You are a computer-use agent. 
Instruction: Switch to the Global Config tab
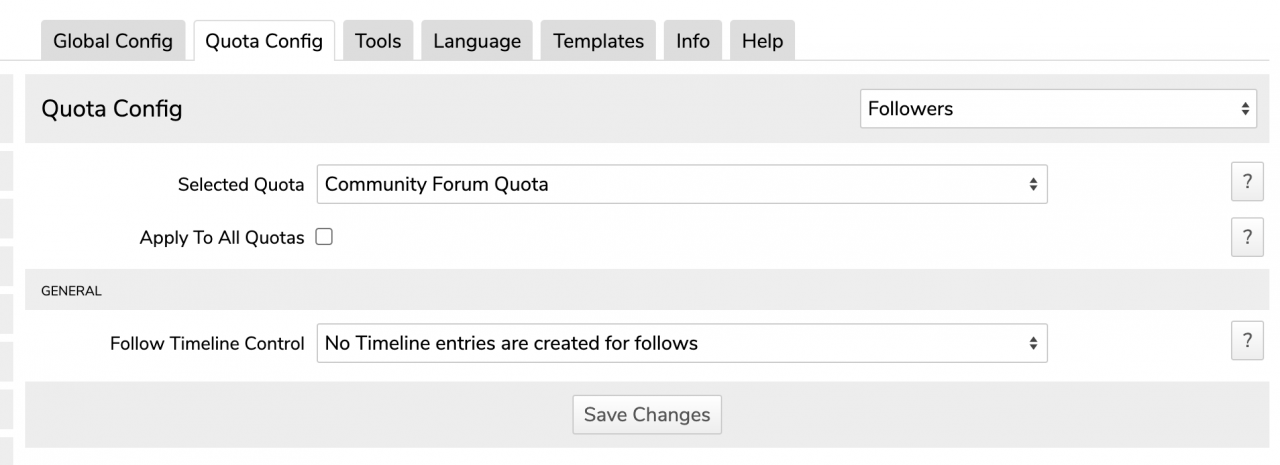113,41
